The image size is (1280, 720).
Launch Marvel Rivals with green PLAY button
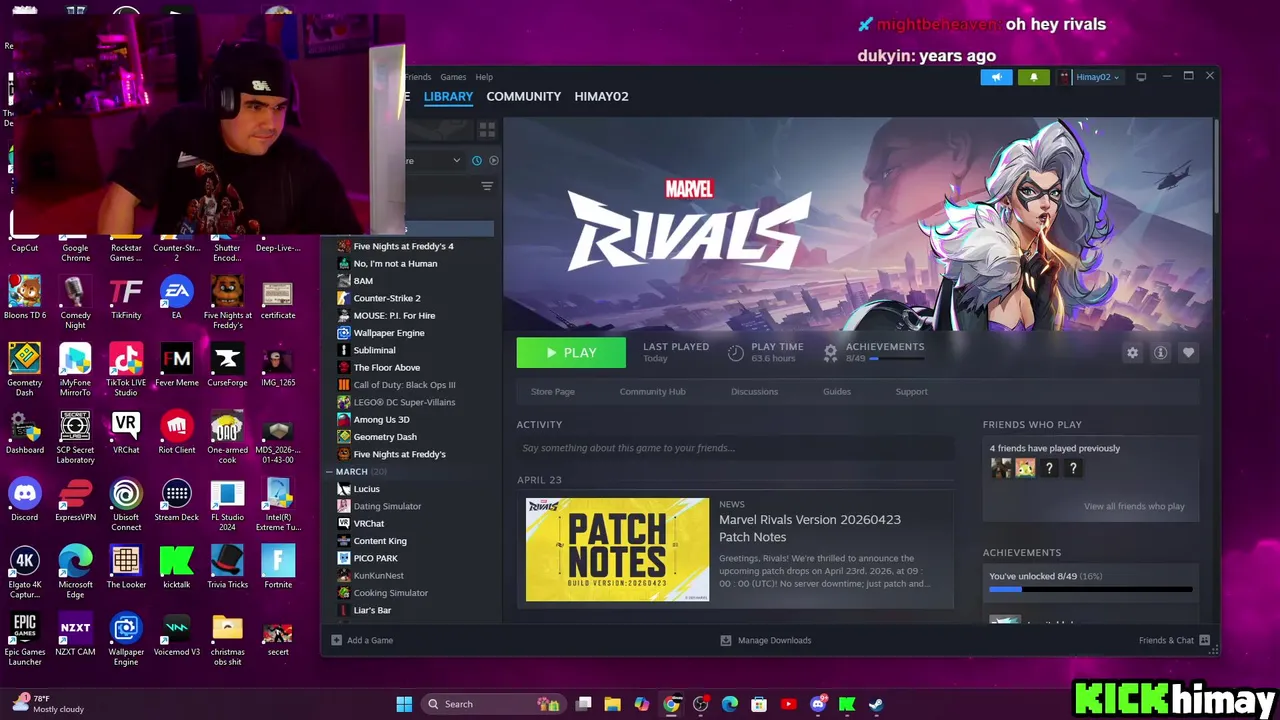[571, 352]
